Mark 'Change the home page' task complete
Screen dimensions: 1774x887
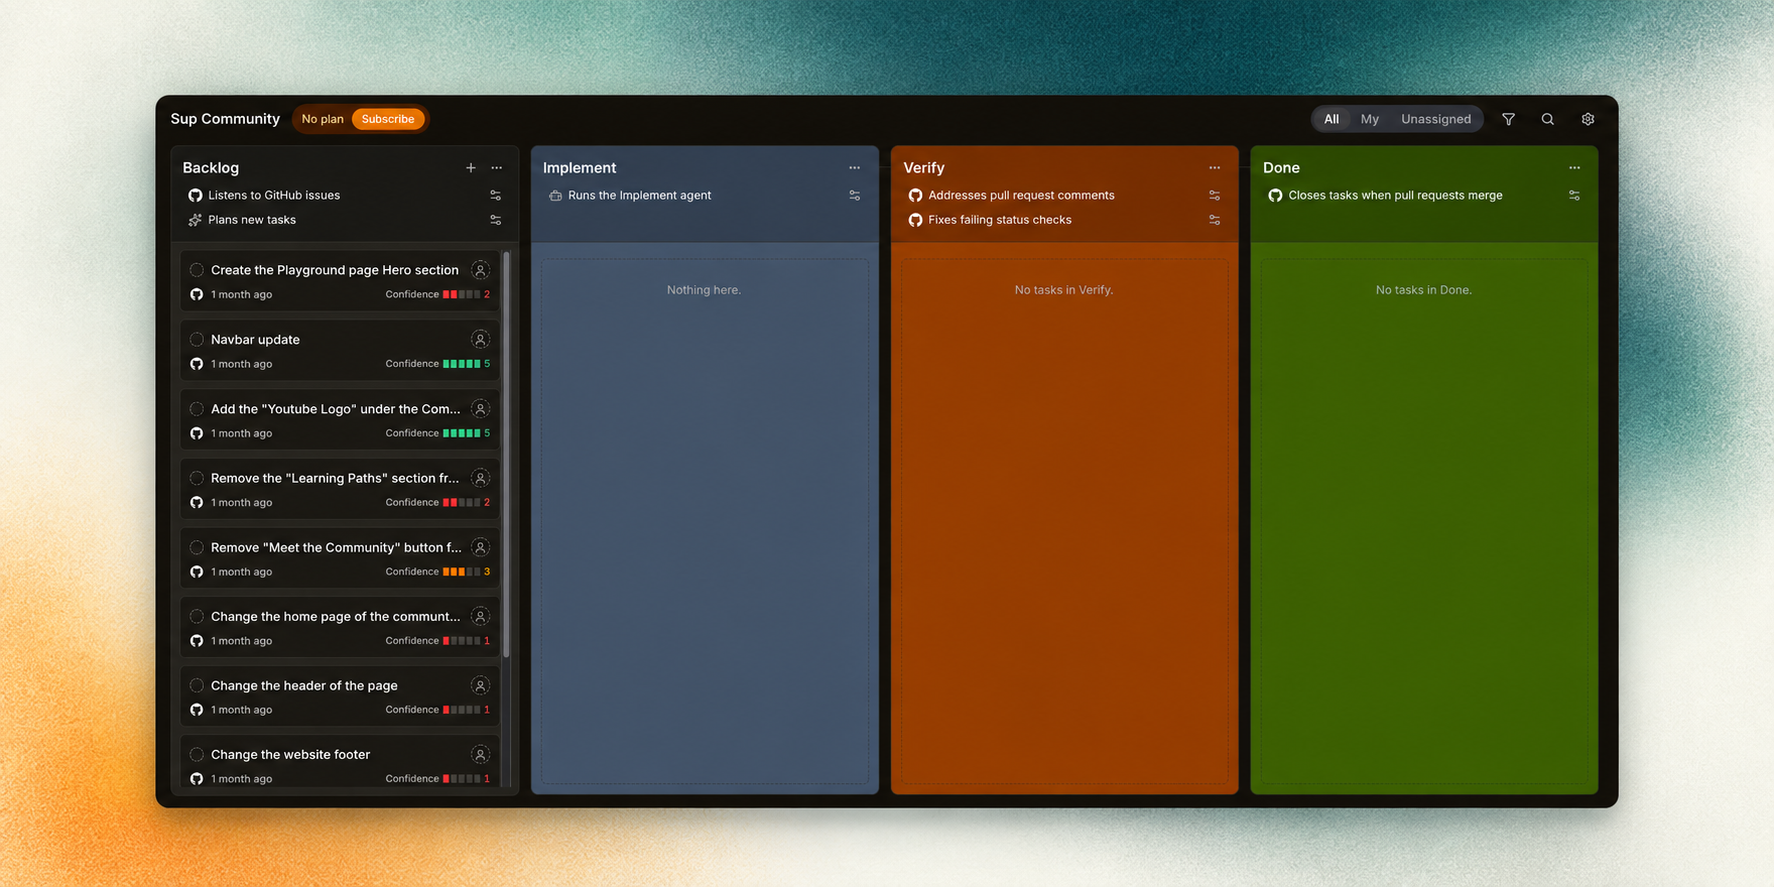click(197, 617)
